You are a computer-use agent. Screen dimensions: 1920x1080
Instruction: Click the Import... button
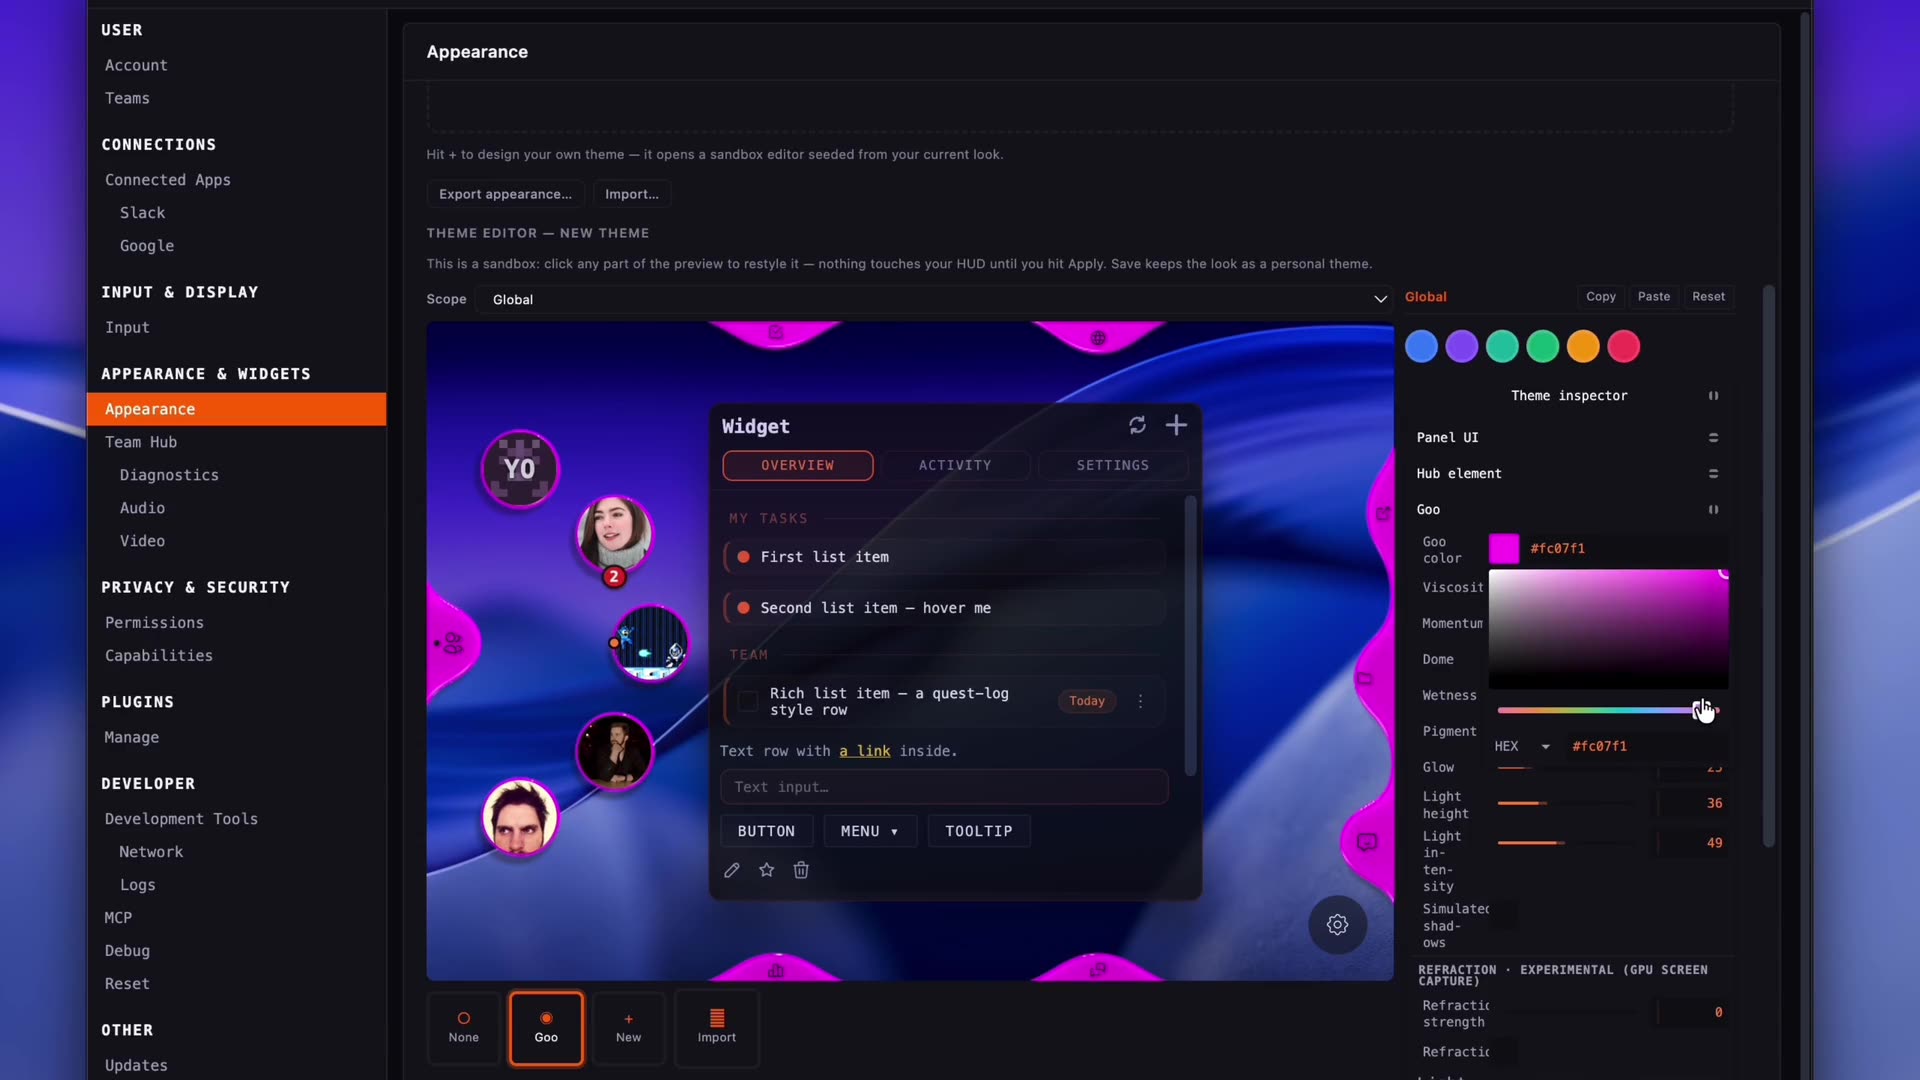point(632,194)
